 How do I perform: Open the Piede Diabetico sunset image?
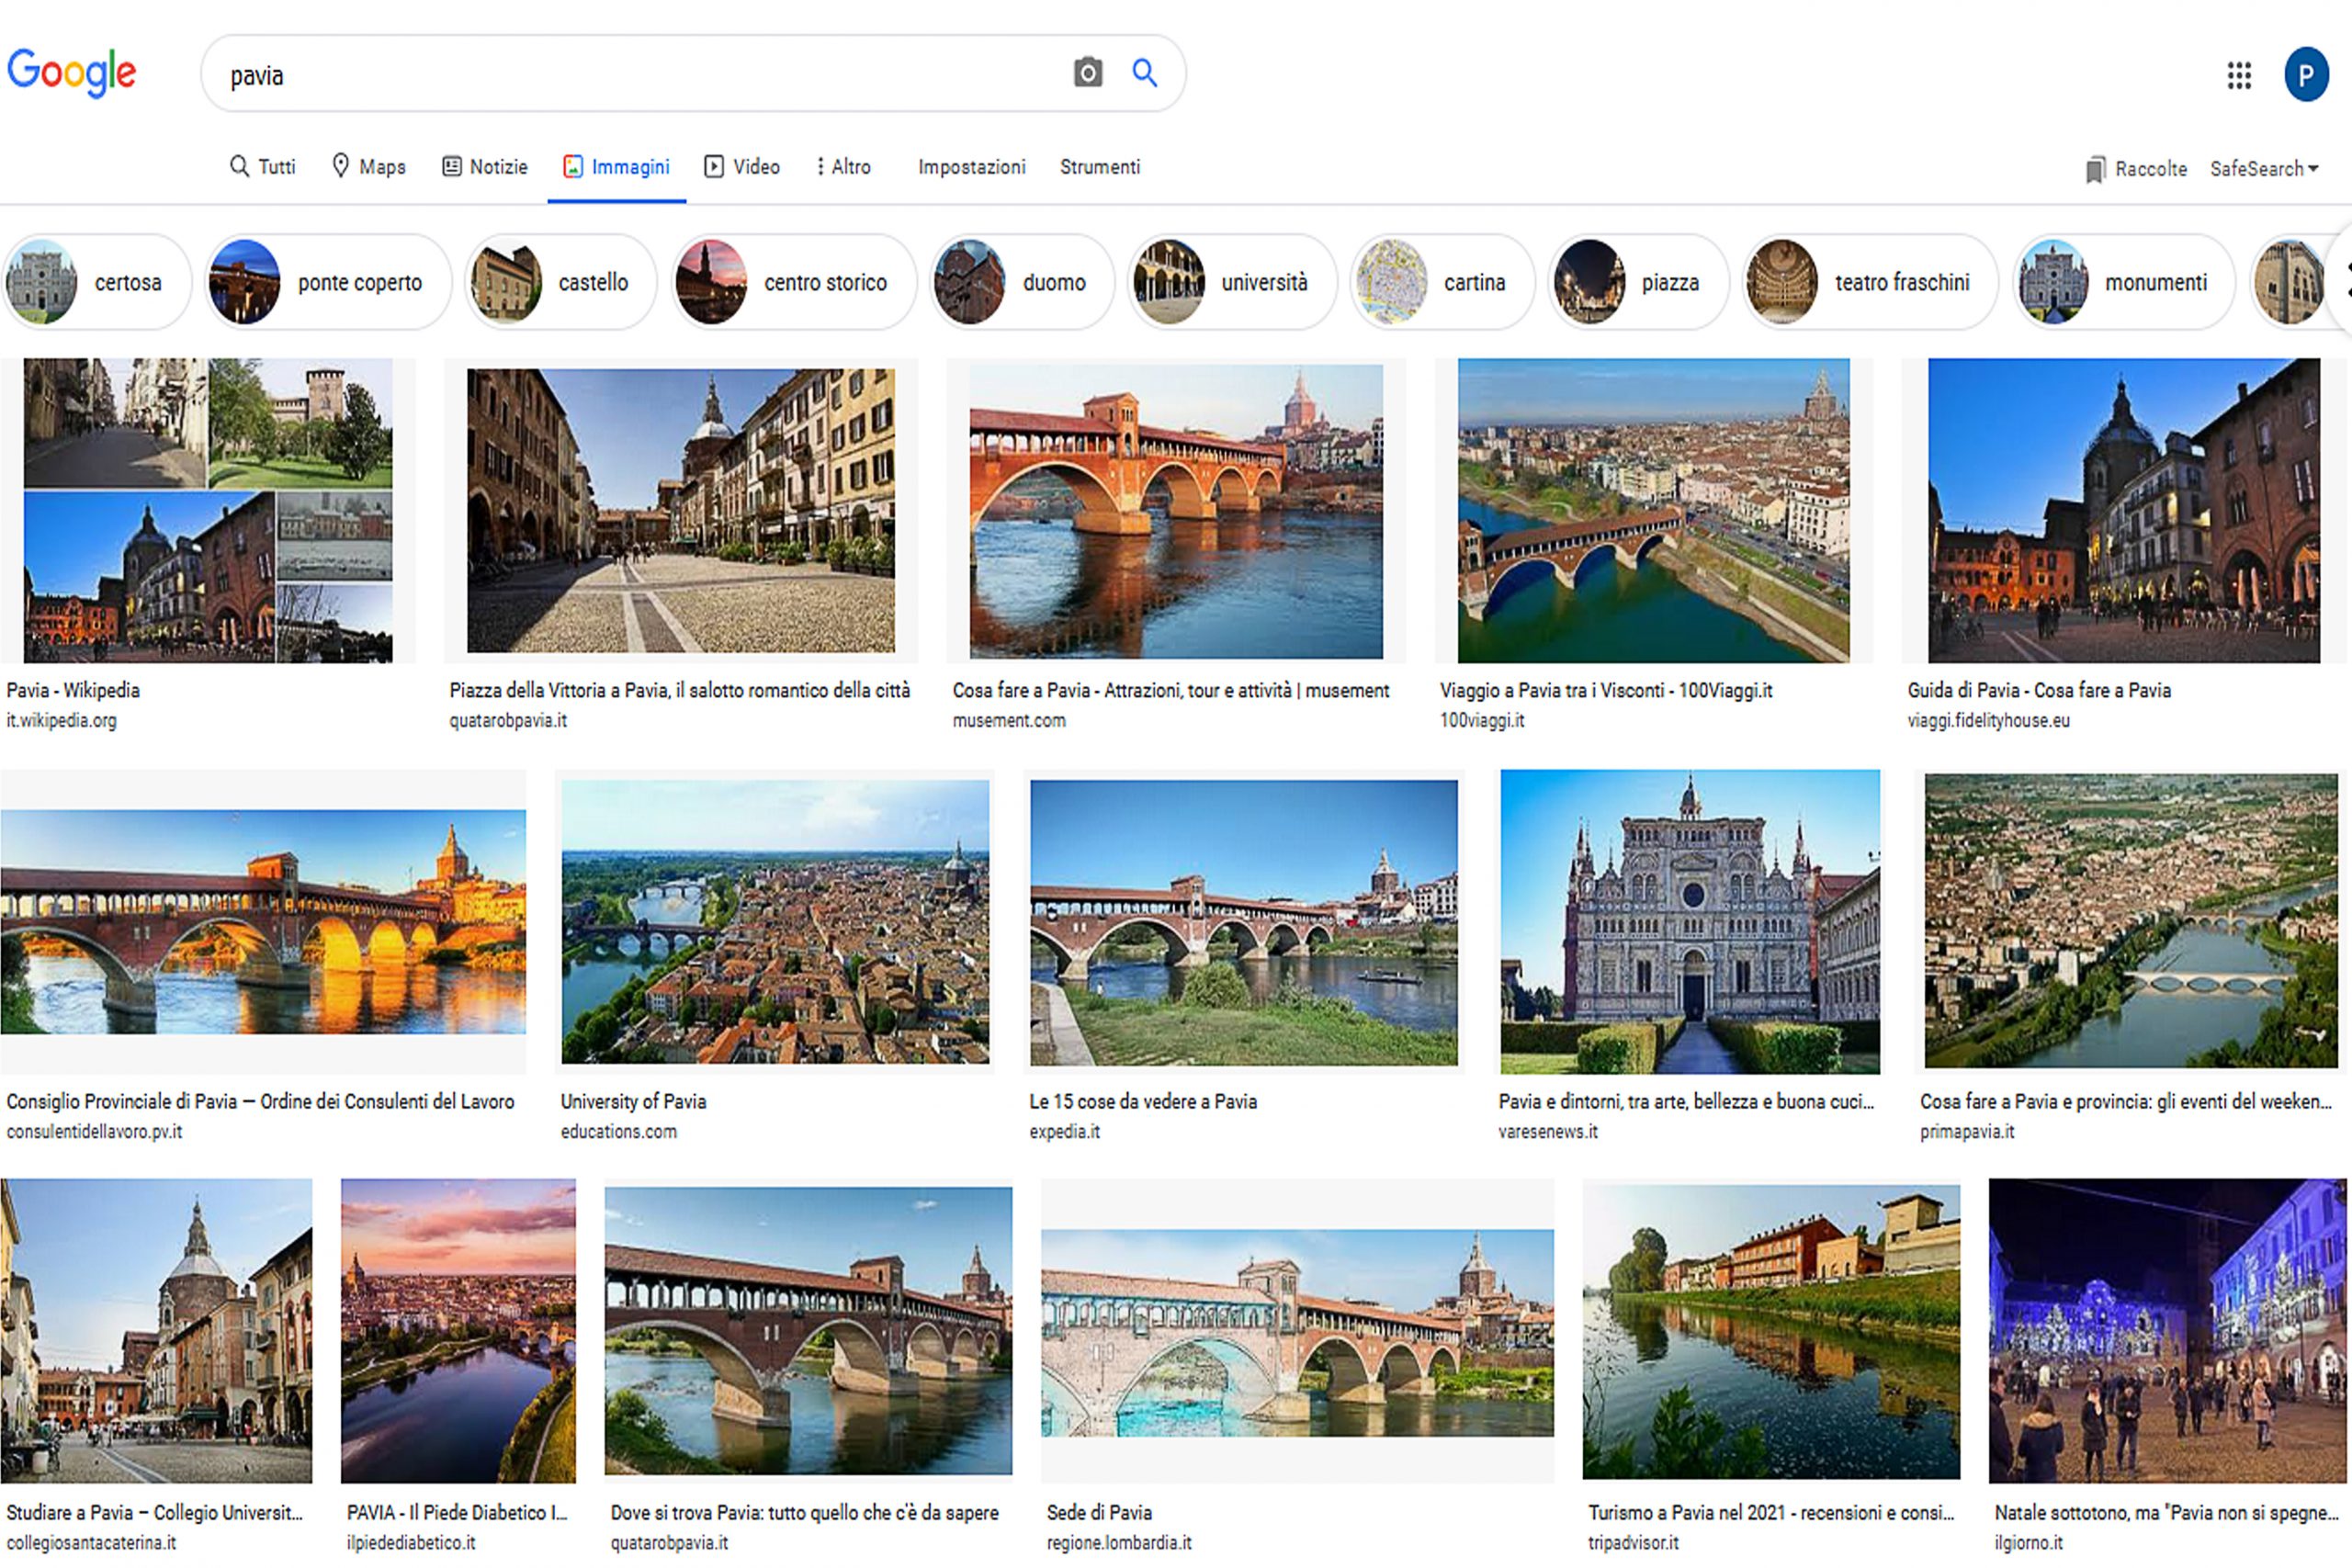click(458, 1330)
